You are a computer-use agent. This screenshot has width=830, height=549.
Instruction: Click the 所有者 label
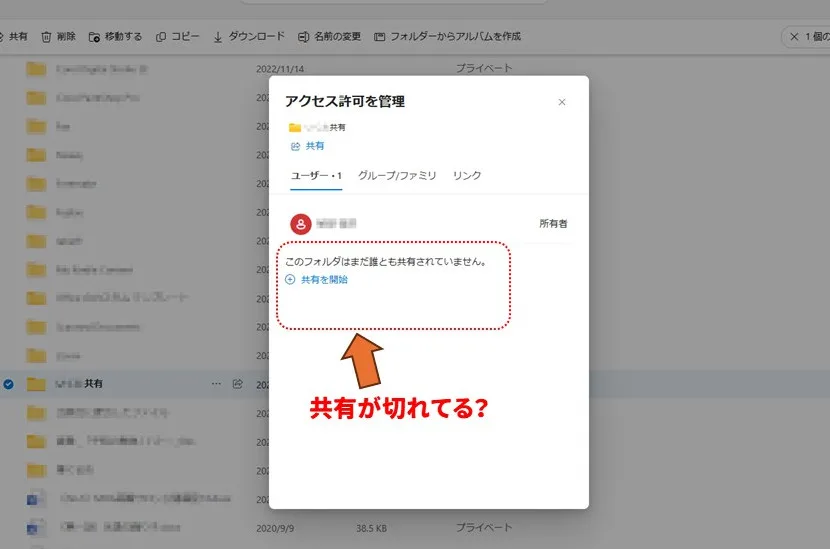point(553,224)
